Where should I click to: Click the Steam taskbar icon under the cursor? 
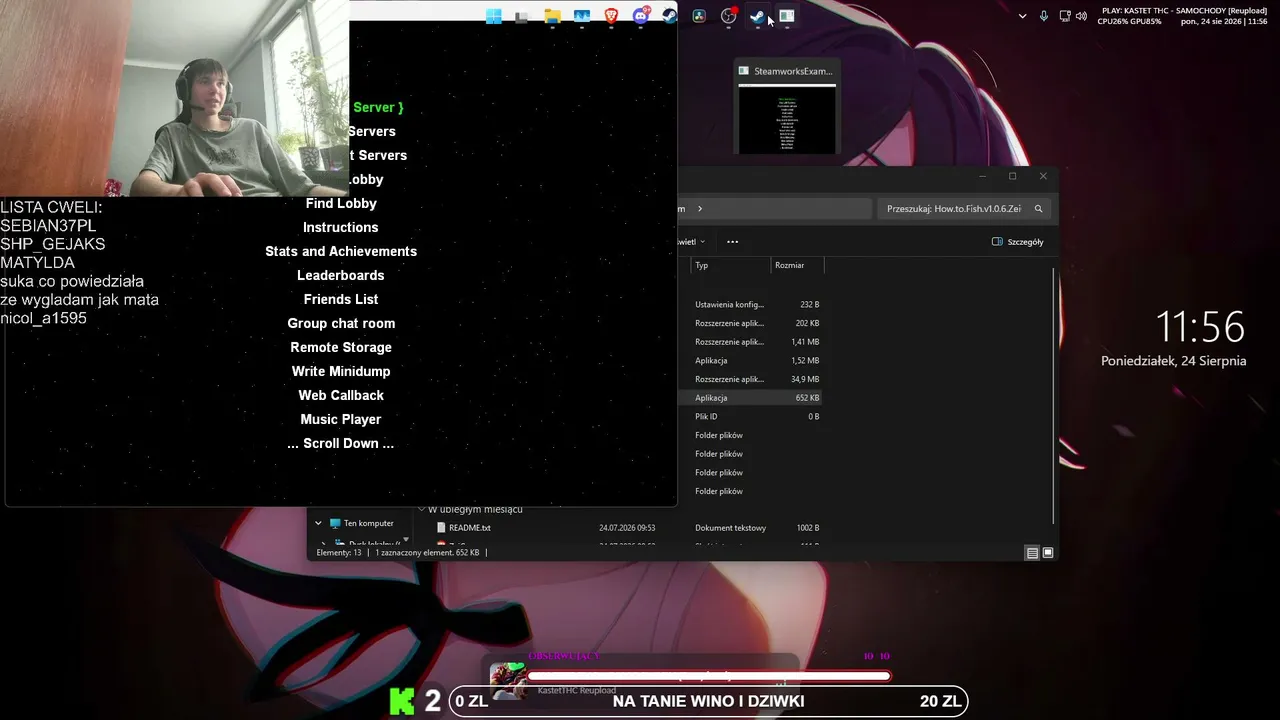coord(757,16)
